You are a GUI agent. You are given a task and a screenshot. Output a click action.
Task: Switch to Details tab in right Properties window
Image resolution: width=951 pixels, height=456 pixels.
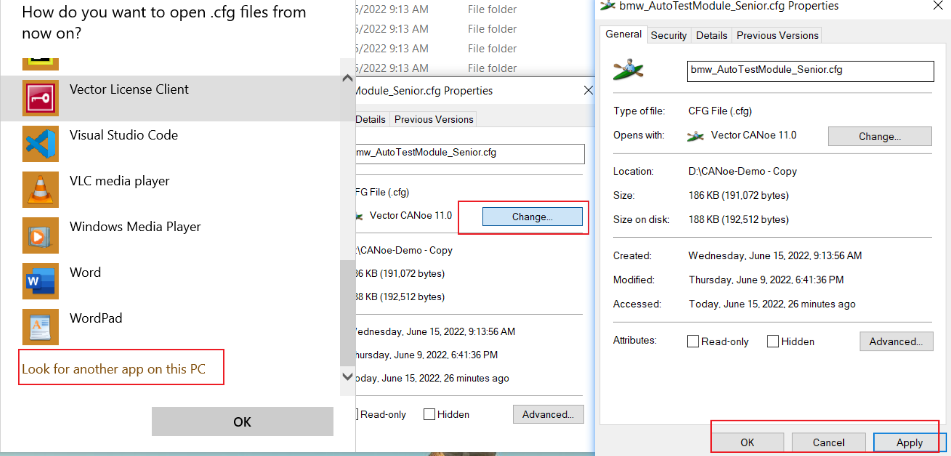pyautogui.click(x=711, y=36)
